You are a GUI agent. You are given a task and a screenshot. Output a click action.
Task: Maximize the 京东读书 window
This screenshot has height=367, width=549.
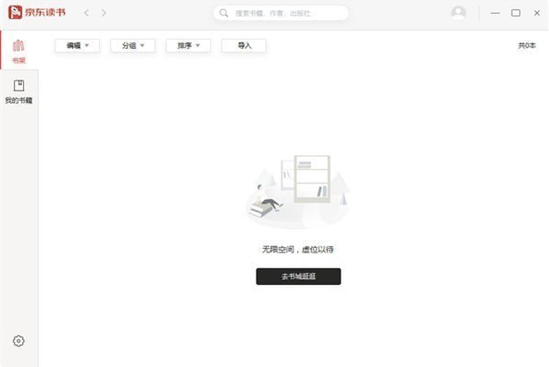click(x=516, y=13)
